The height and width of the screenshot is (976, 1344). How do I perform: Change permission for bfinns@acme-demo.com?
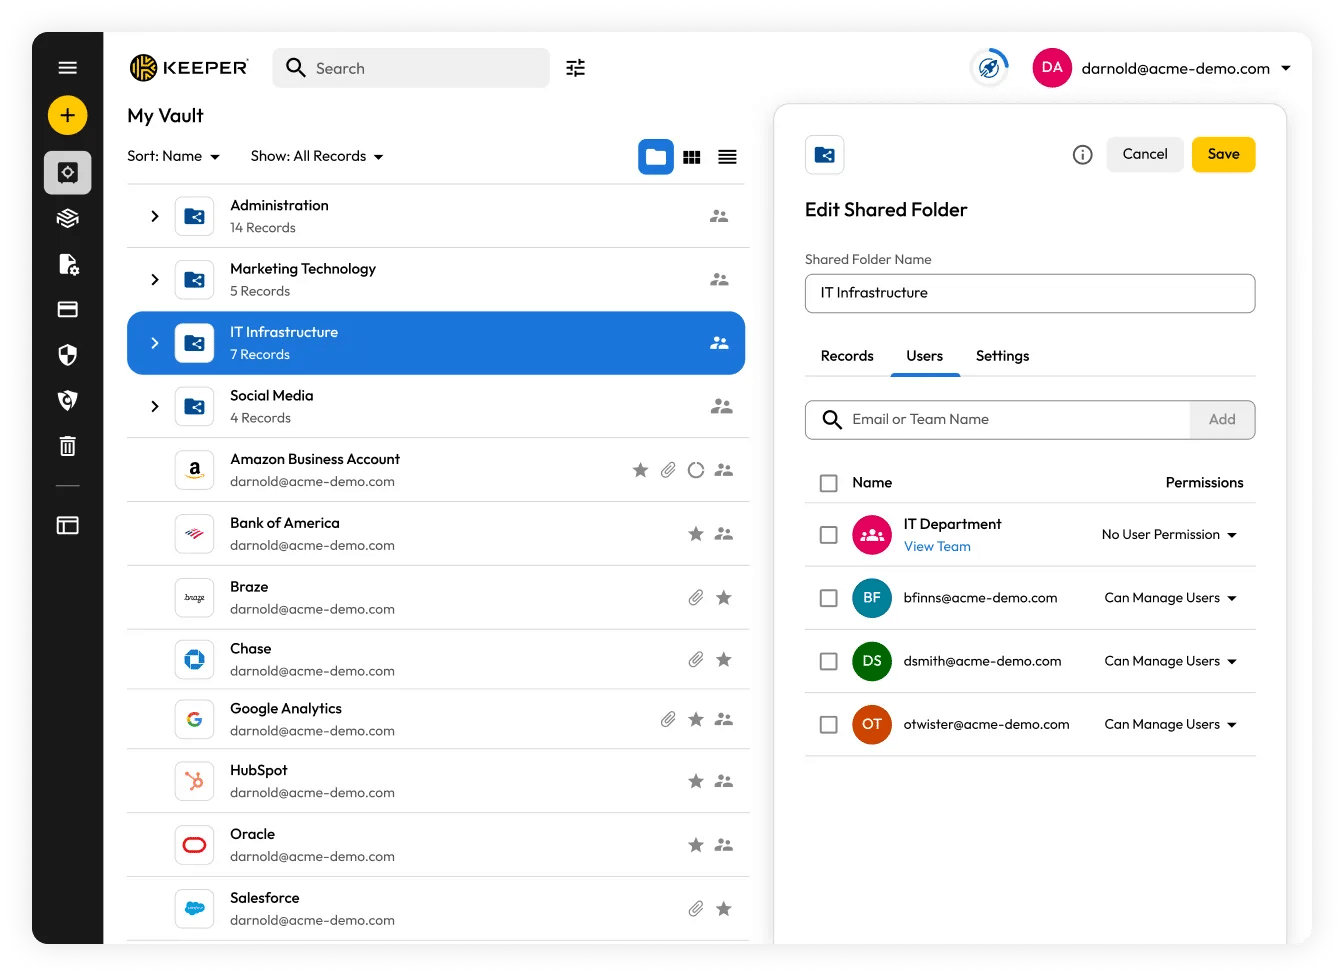[1170, 598]
